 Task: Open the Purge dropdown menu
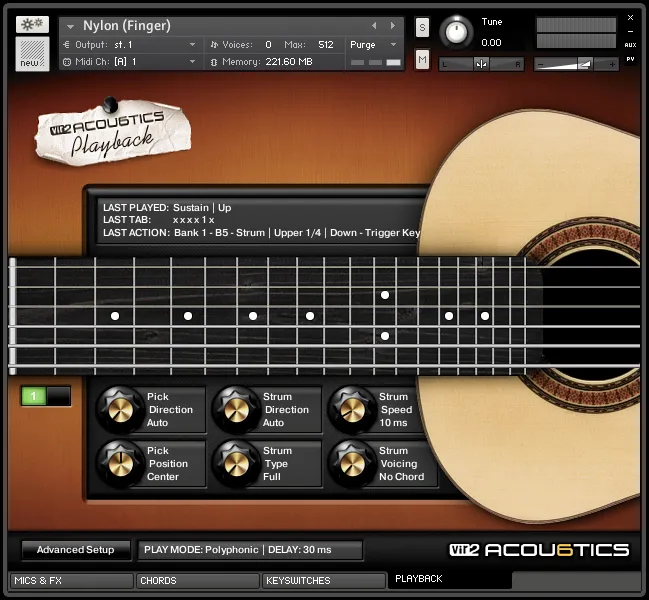pyautogui.click(x=373, y=45)
